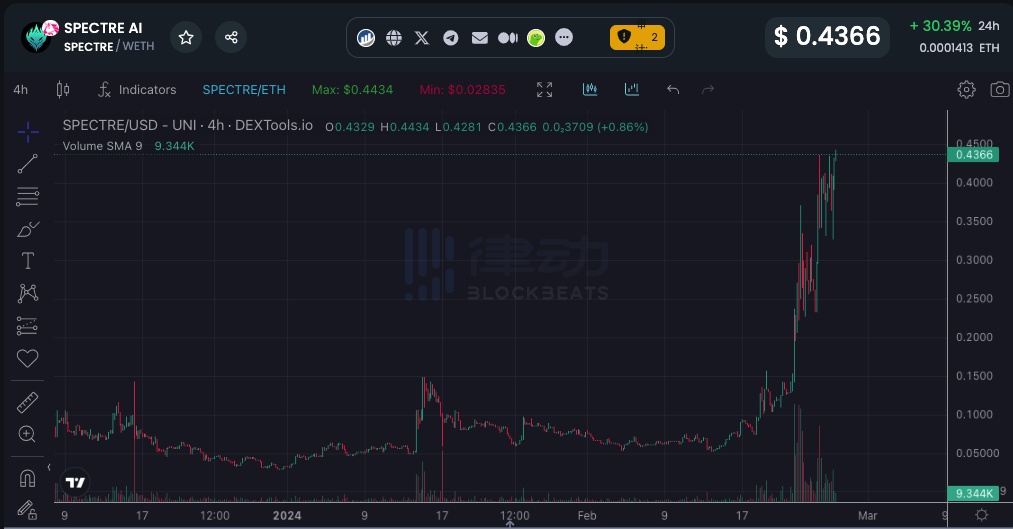Select the text annotation tool

point(28,261)
